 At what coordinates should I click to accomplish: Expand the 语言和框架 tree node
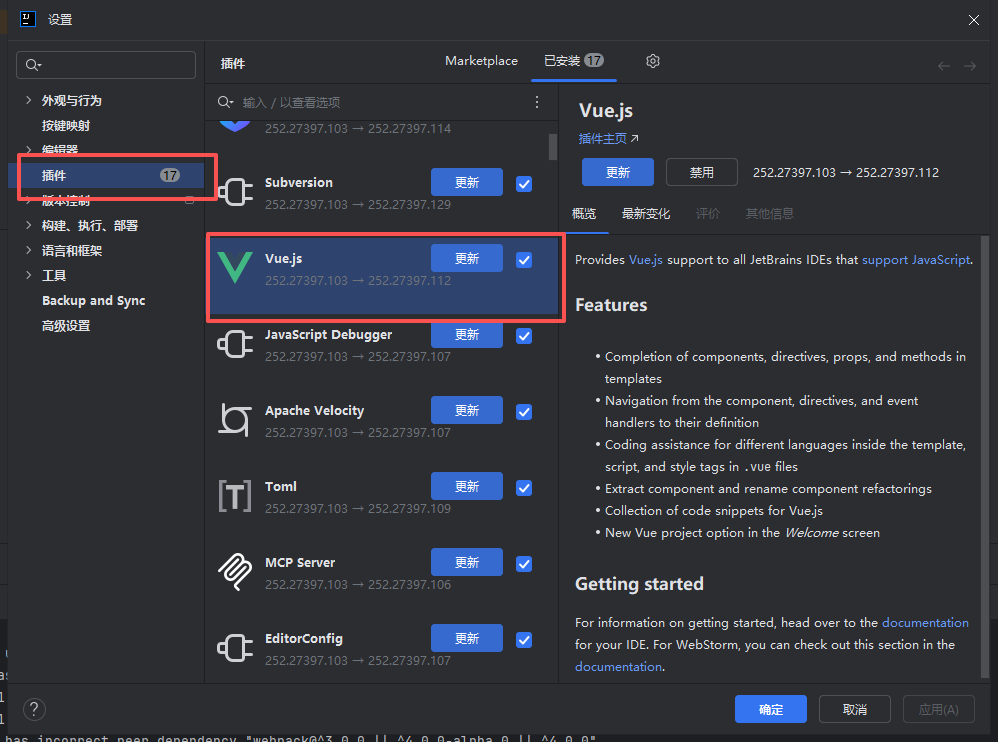(x=28, y=250)
